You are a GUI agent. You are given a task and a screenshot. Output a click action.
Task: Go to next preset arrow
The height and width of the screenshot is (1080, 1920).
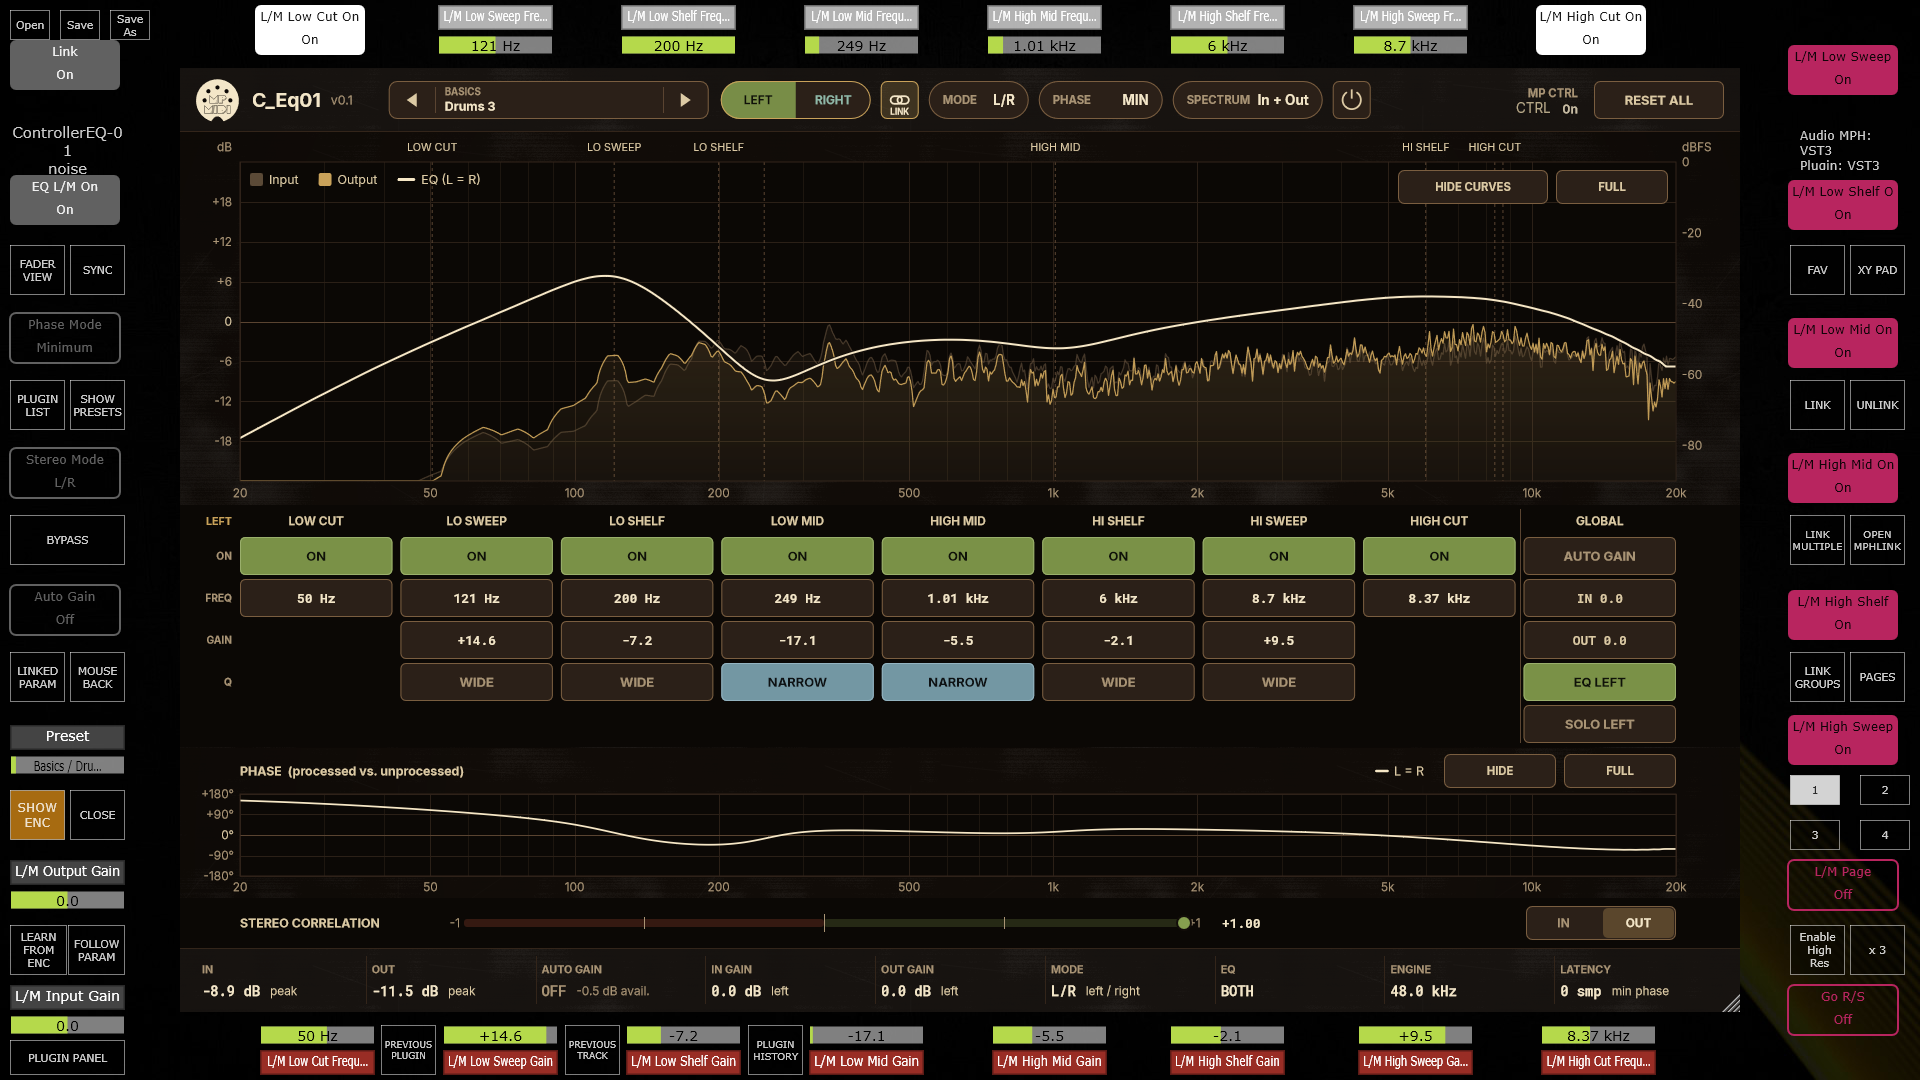(x=685, y=100)
